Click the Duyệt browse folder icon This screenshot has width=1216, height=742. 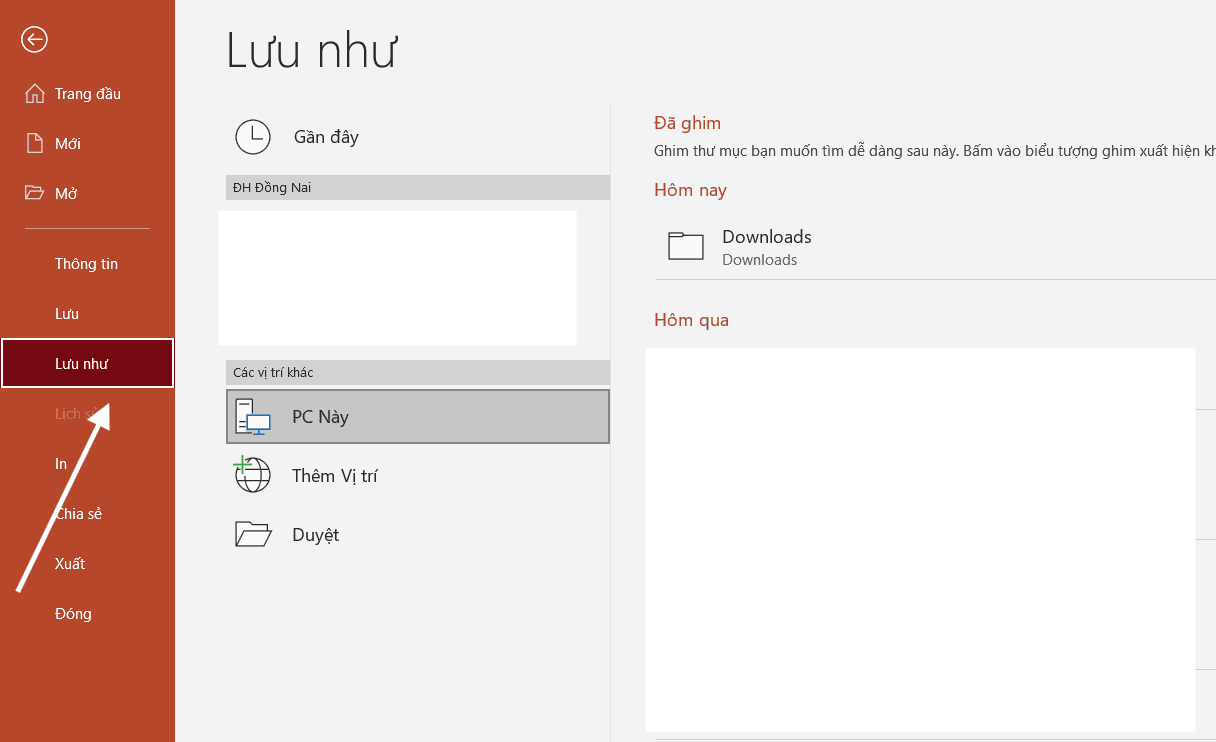[x=253, y=534]
